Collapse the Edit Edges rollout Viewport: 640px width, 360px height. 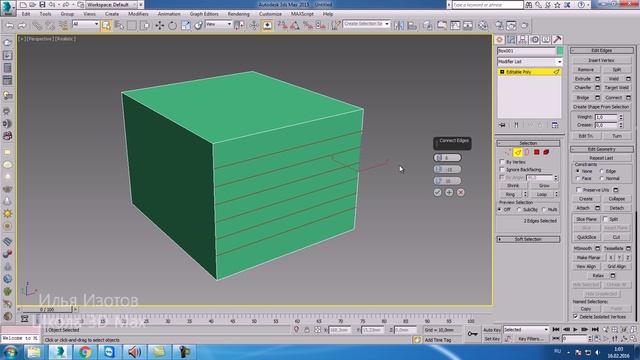click(602, 51)
